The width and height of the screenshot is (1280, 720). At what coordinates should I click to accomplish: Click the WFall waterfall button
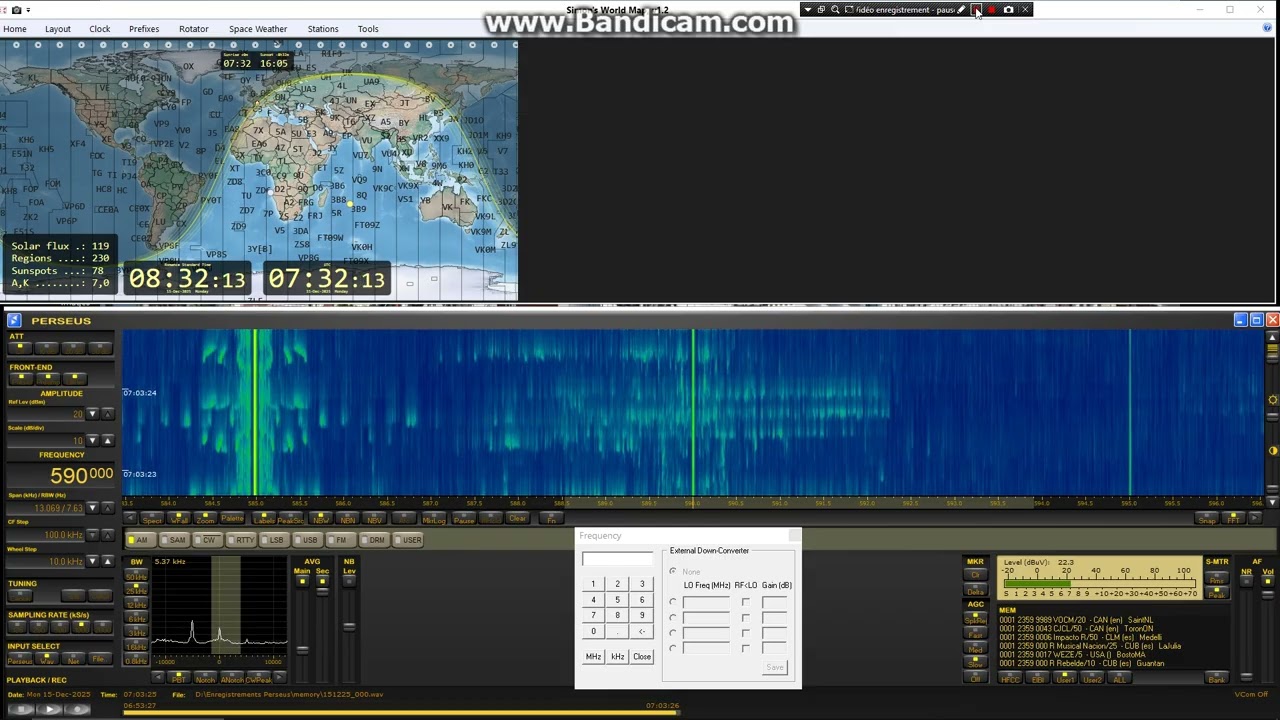coord(179,518)
